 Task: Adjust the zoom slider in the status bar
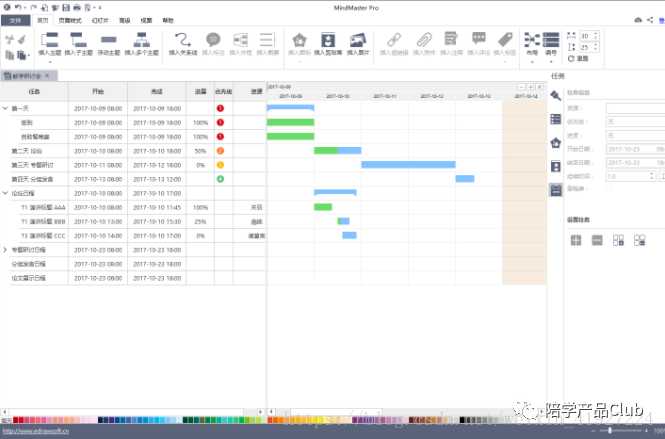click(x=610, y=431)
